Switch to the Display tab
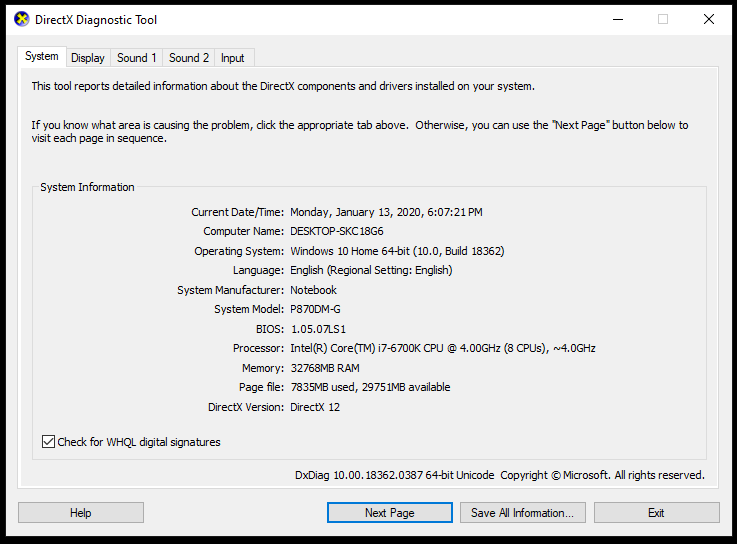The image size is (737, 544). click(x=88, y=58)
